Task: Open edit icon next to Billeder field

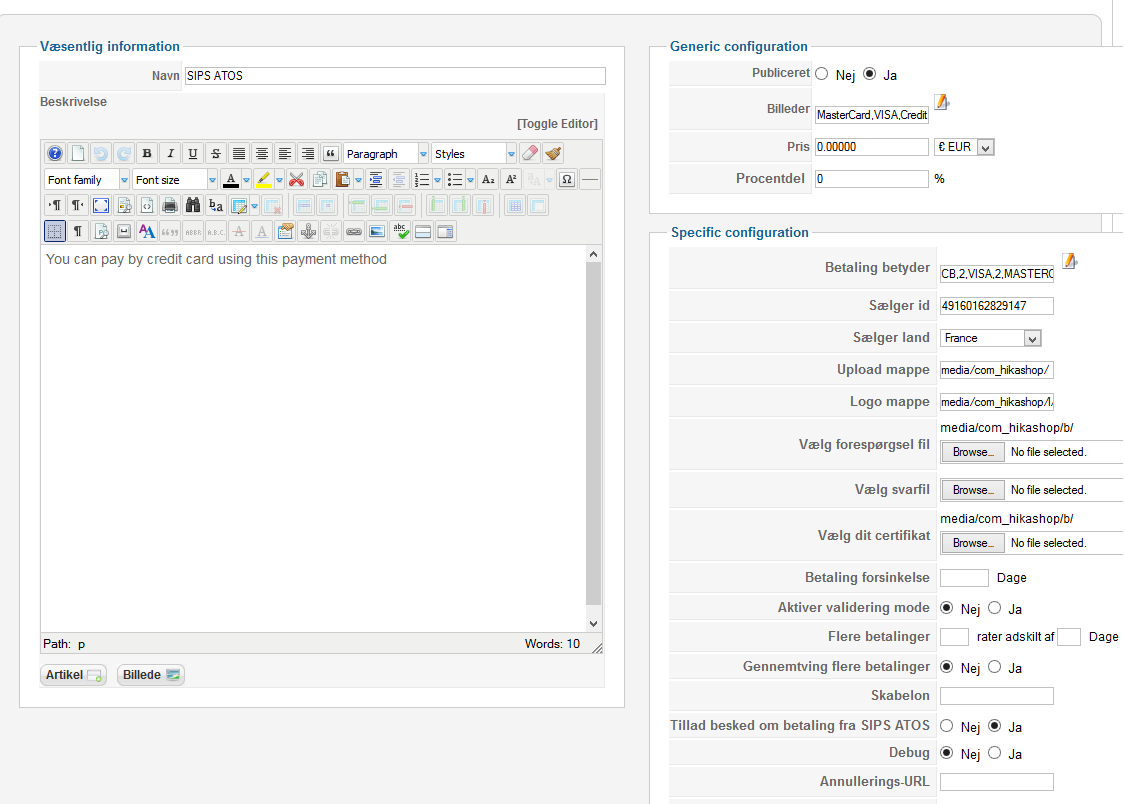Action: pos(942,102)
